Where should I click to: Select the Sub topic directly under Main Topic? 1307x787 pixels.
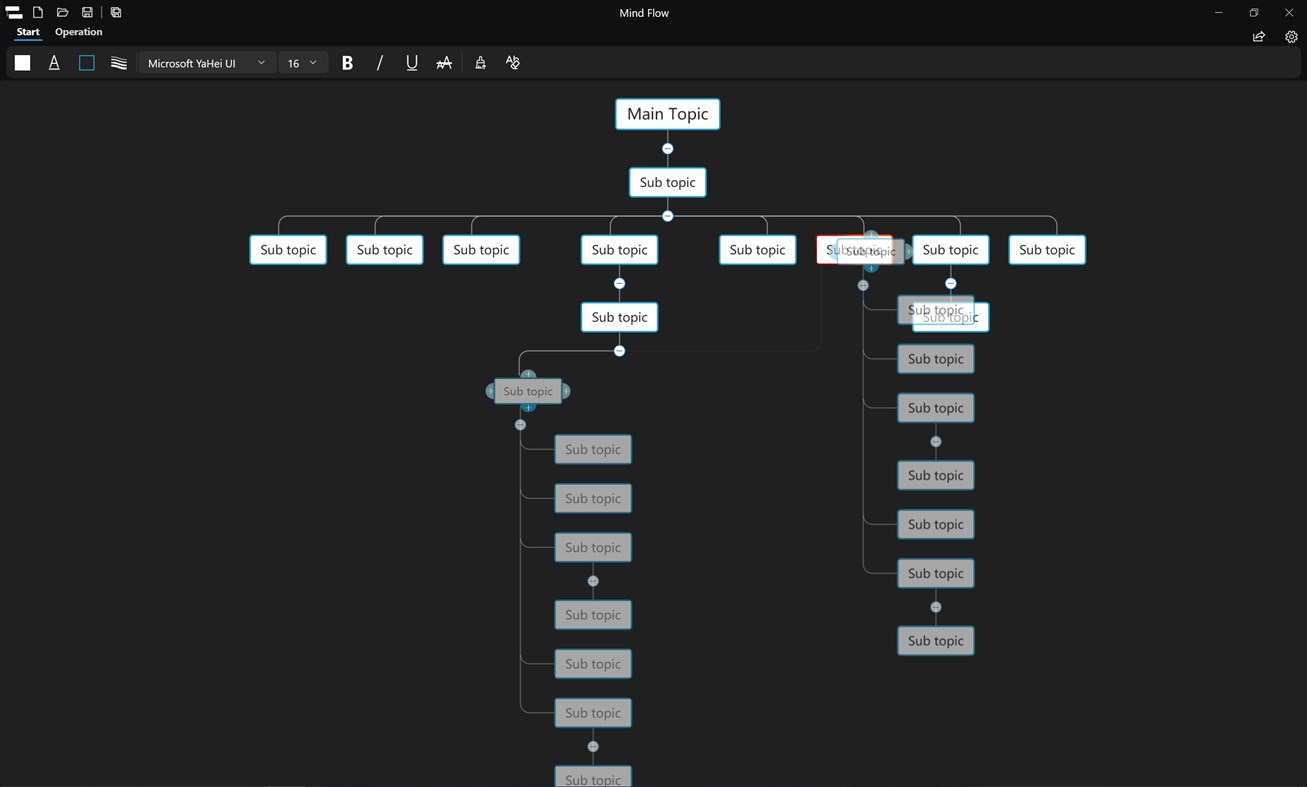(668, 182)
